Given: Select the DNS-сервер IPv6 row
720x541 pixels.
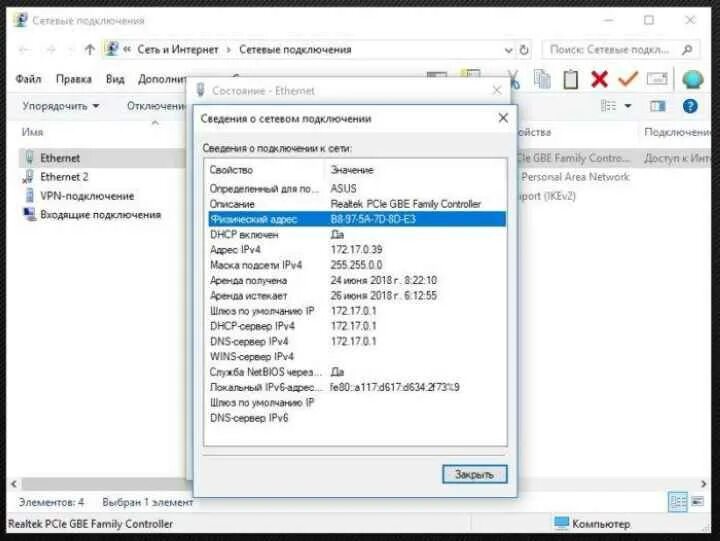Looking at the screenshot, I should (357, 418).
